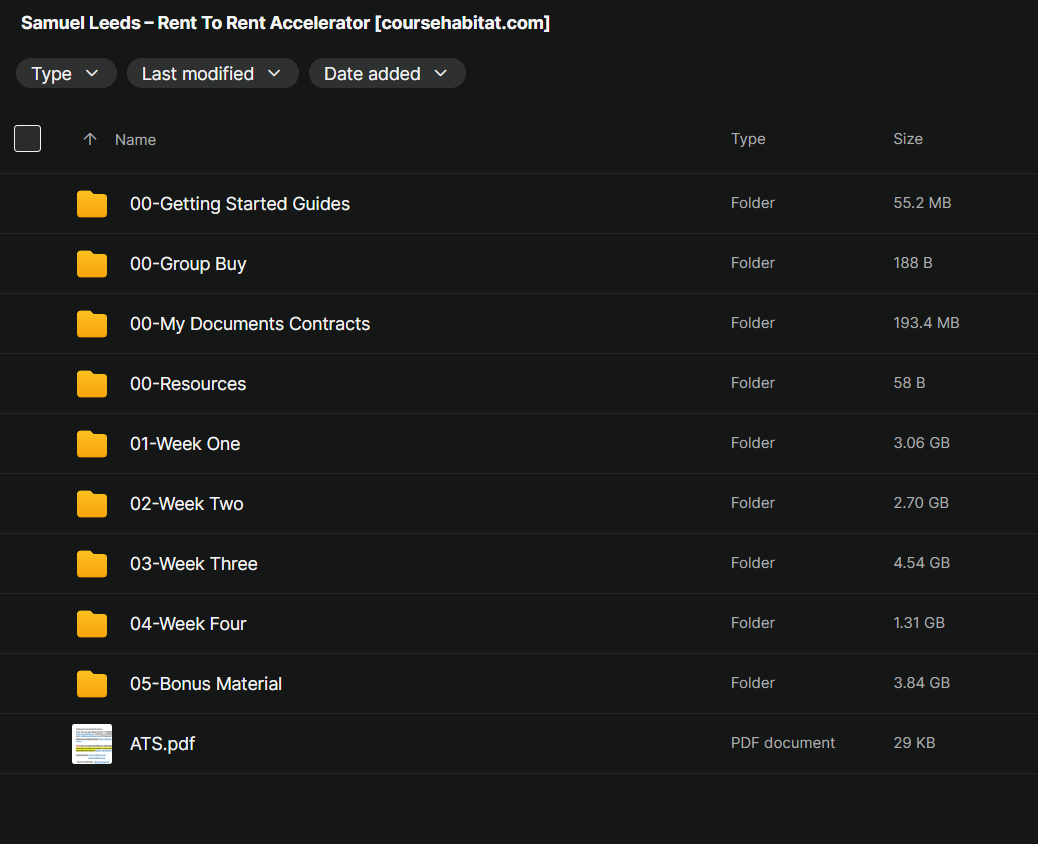This screenshot has width=1038, height=844.
Task: Open the 02-Week Two folder name
Action: [x=187, y=504]
